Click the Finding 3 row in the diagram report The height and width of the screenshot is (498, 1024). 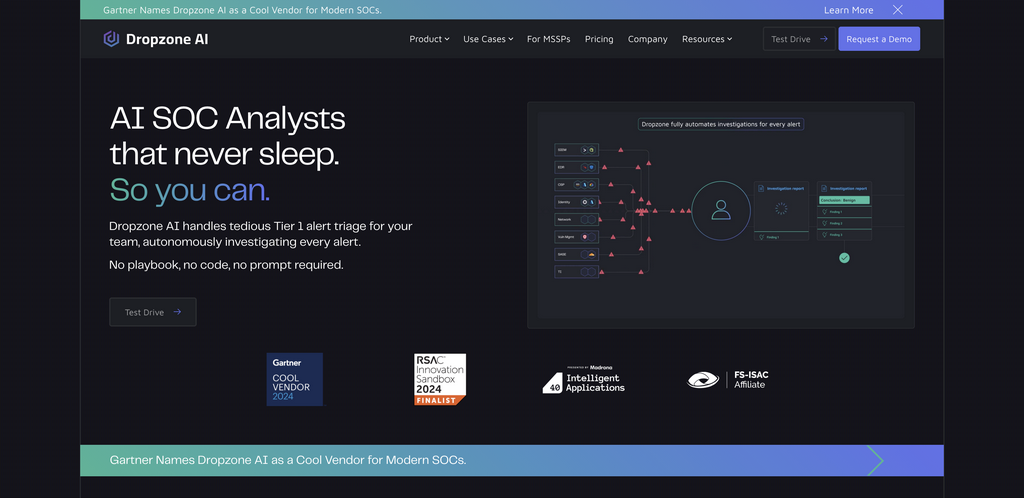click(x=844, y=234)
